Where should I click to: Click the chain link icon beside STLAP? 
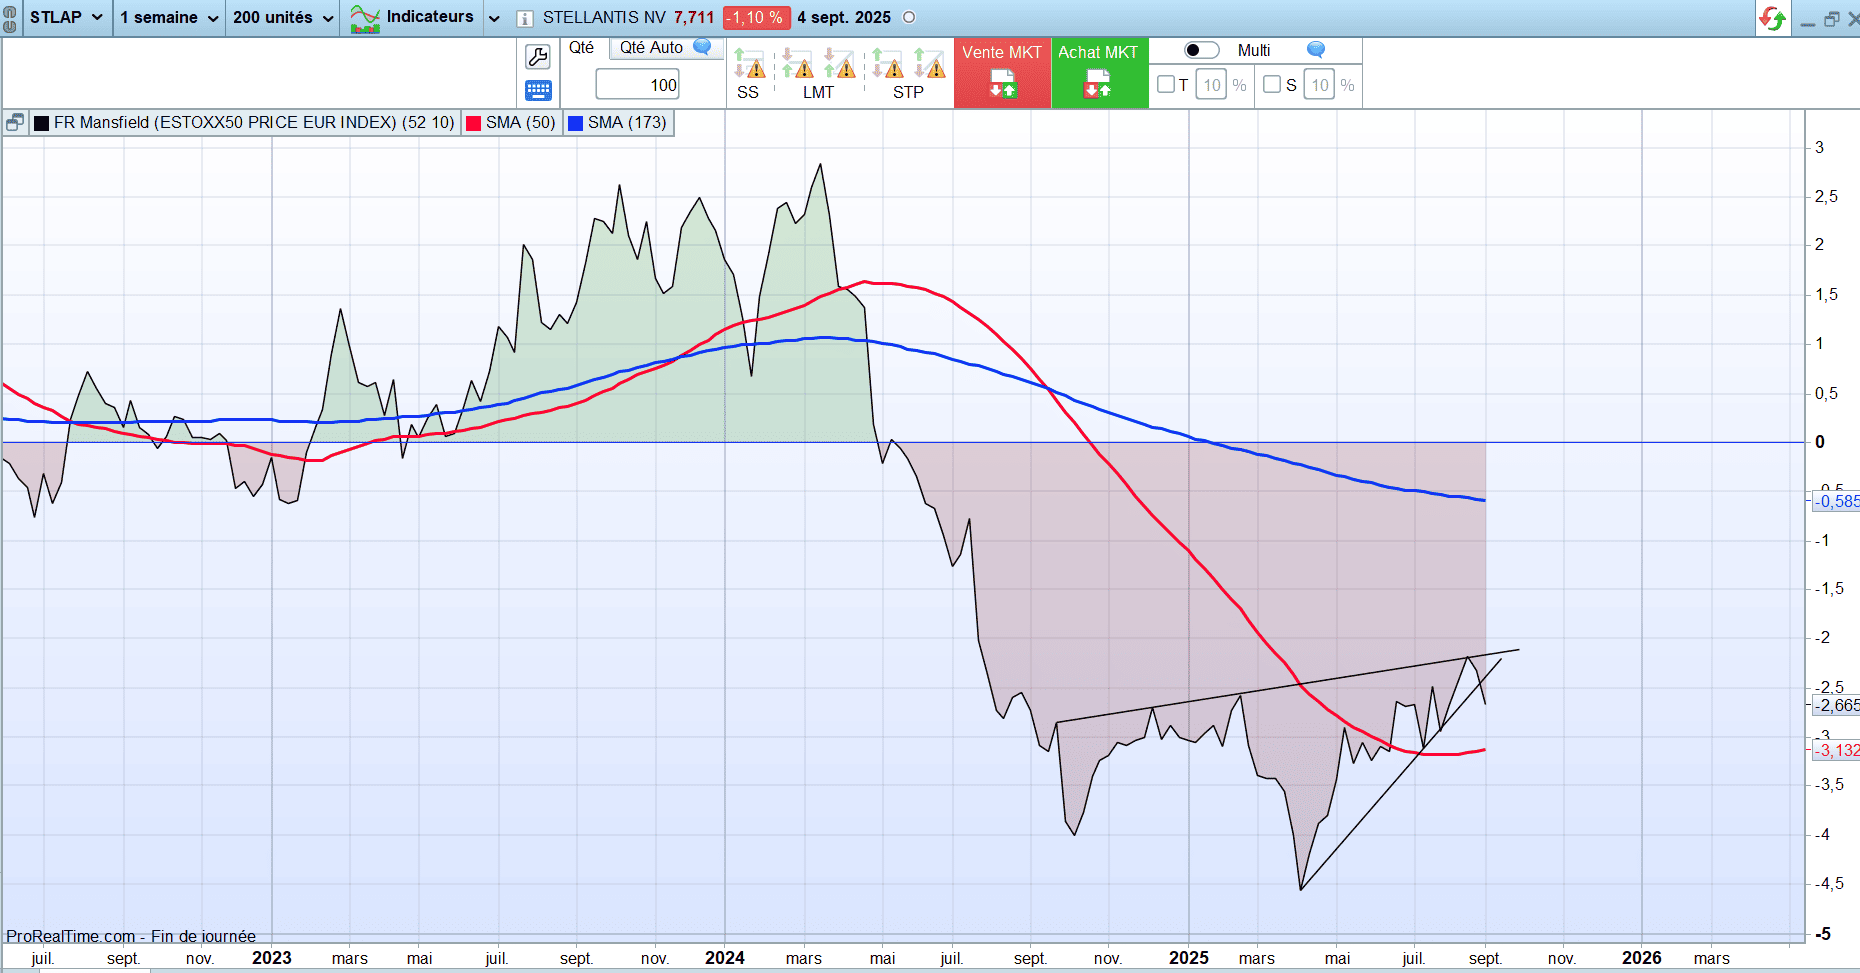coord(10,18)
